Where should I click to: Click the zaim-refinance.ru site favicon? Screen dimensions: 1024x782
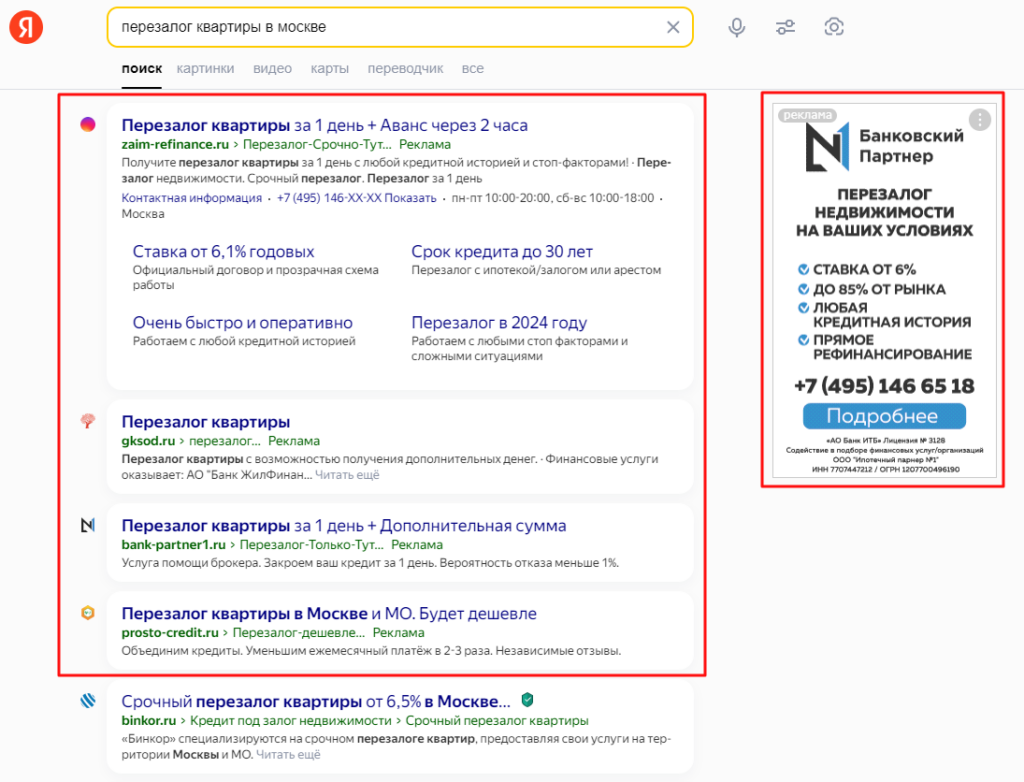pos(88,124)
